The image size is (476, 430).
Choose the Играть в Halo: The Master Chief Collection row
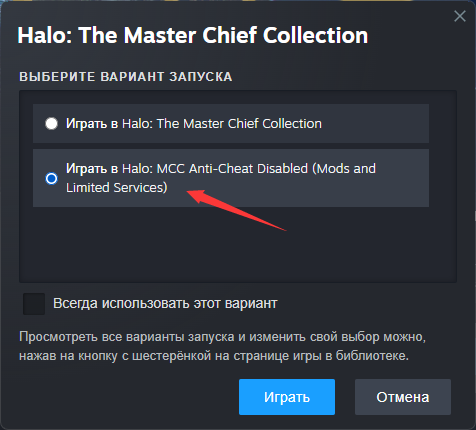[231, 124]
